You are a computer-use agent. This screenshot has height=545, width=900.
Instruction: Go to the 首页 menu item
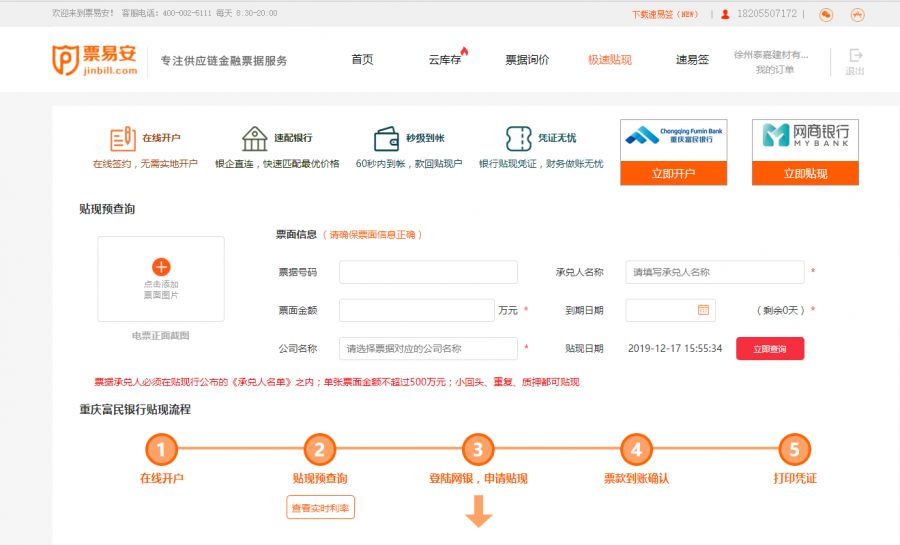click(x=362, y=59)
